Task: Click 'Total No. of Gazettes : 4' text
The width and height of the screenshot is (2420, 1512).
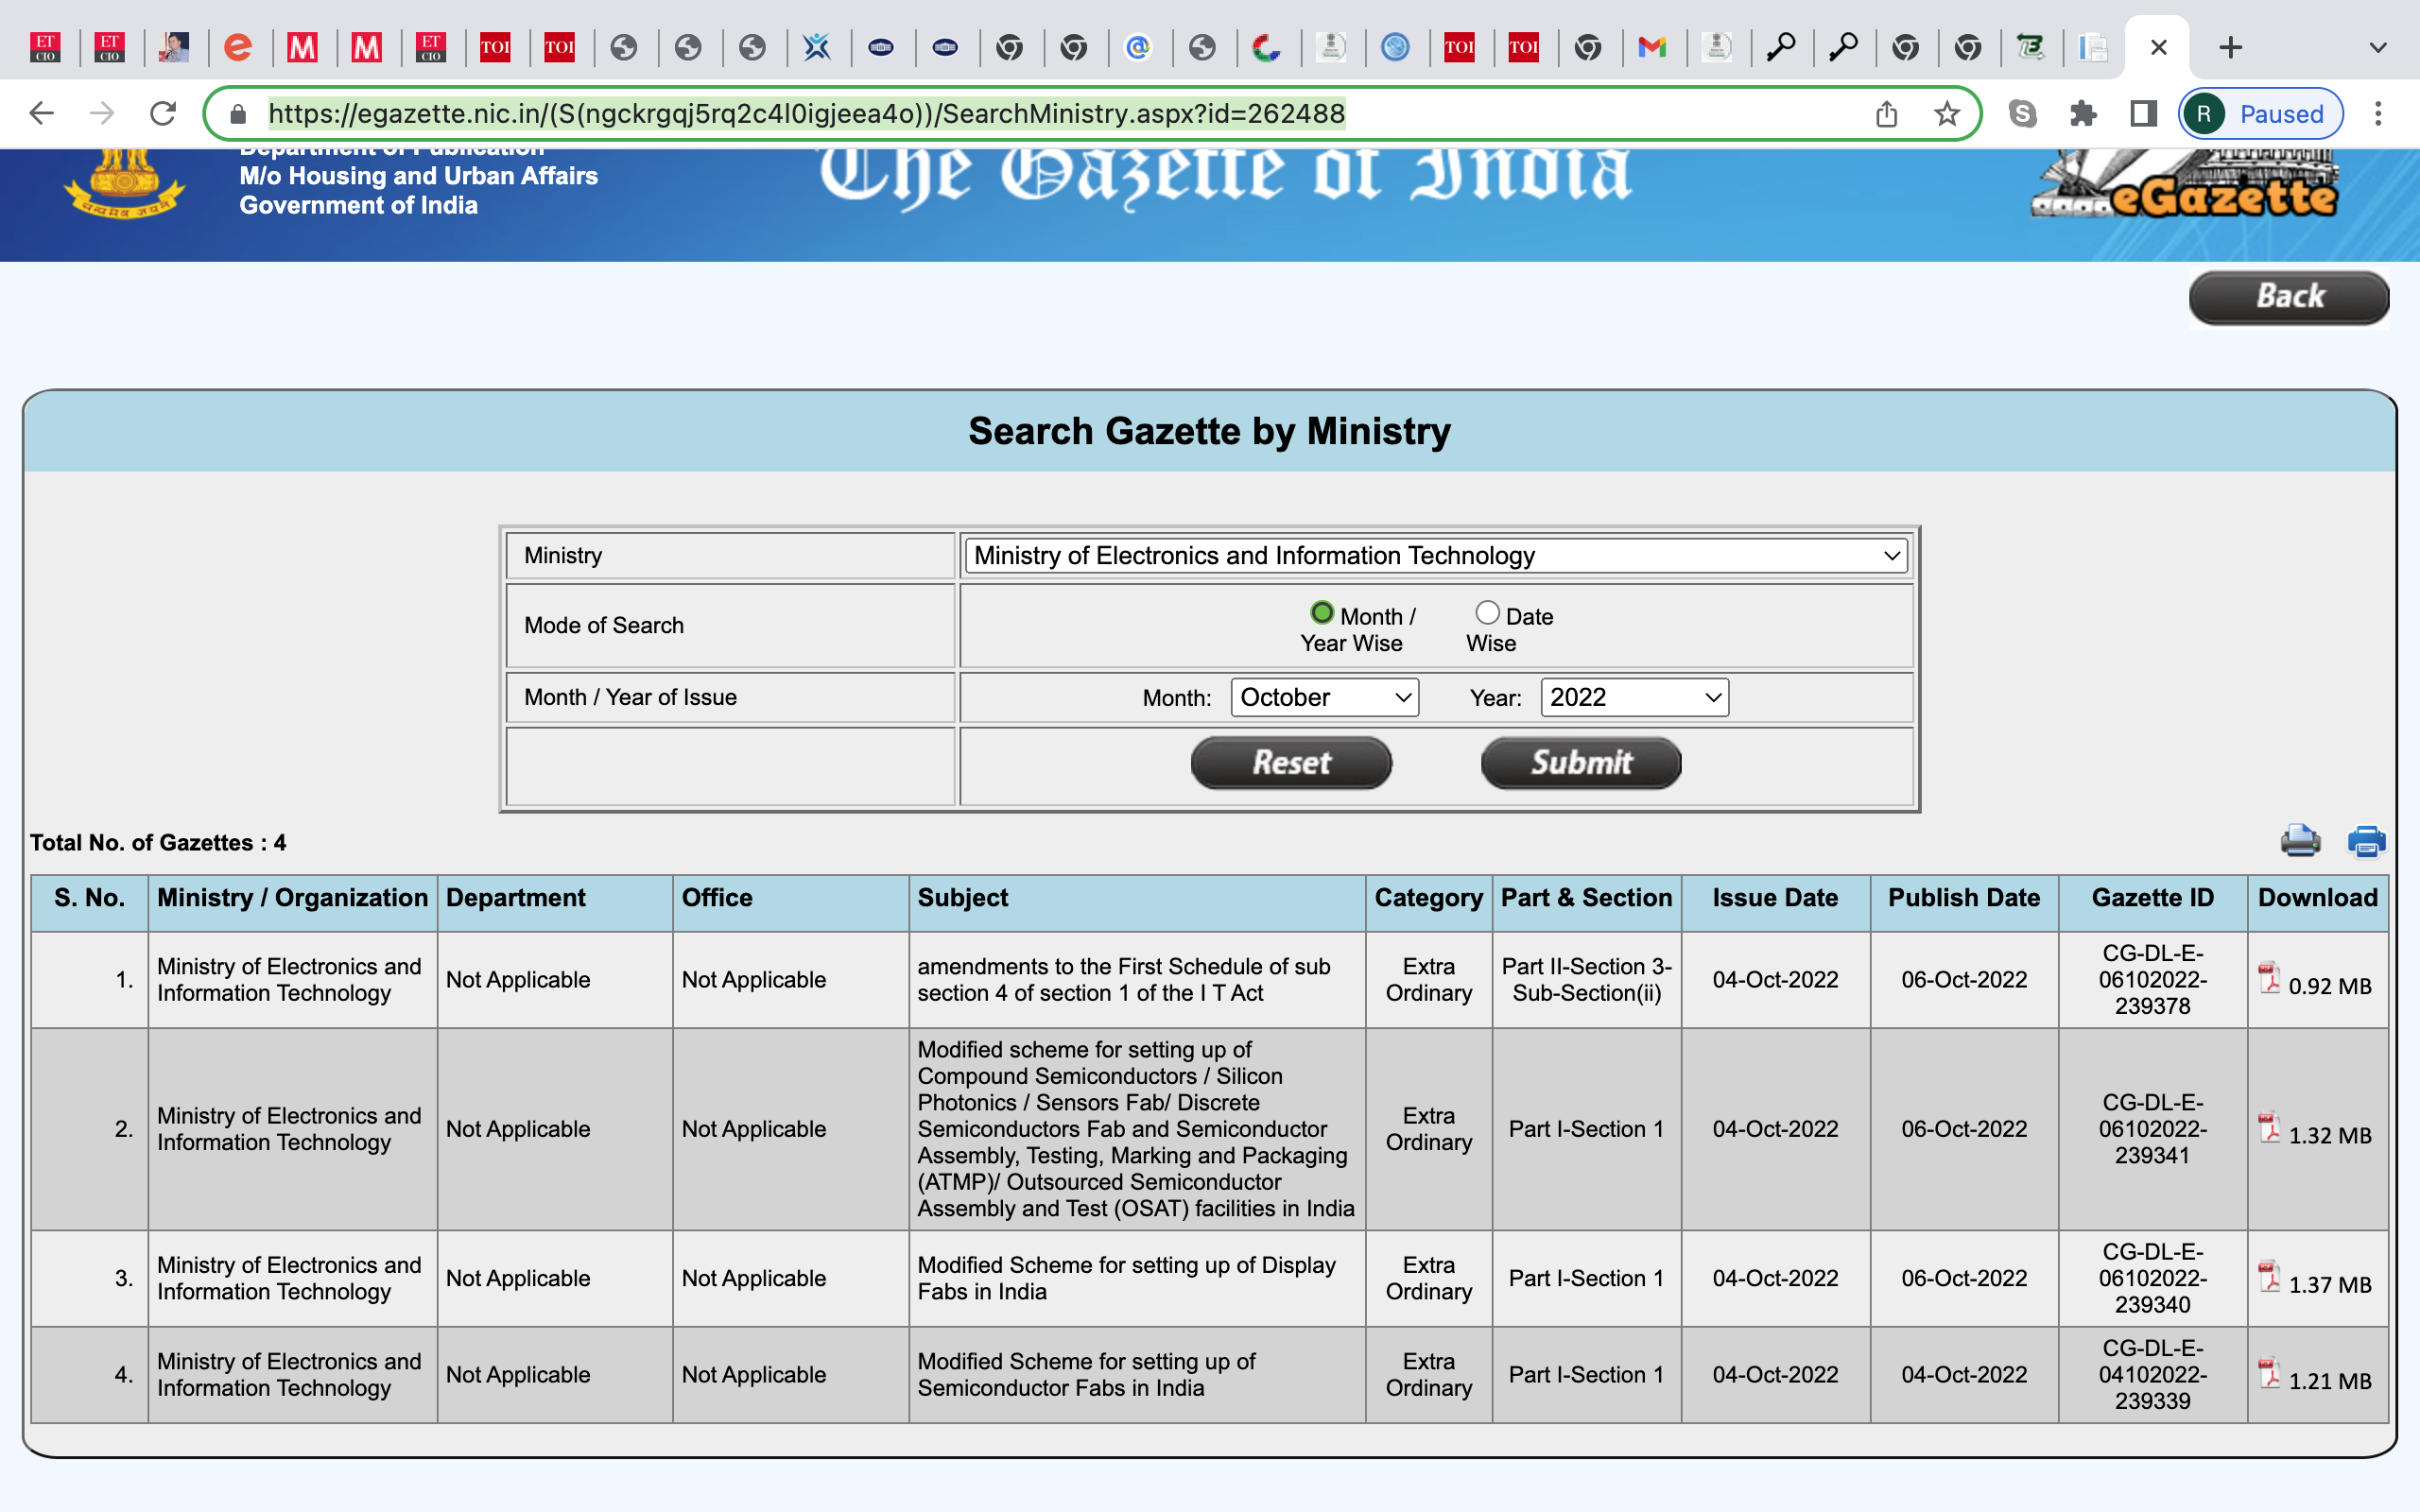Action: point(158,842)
